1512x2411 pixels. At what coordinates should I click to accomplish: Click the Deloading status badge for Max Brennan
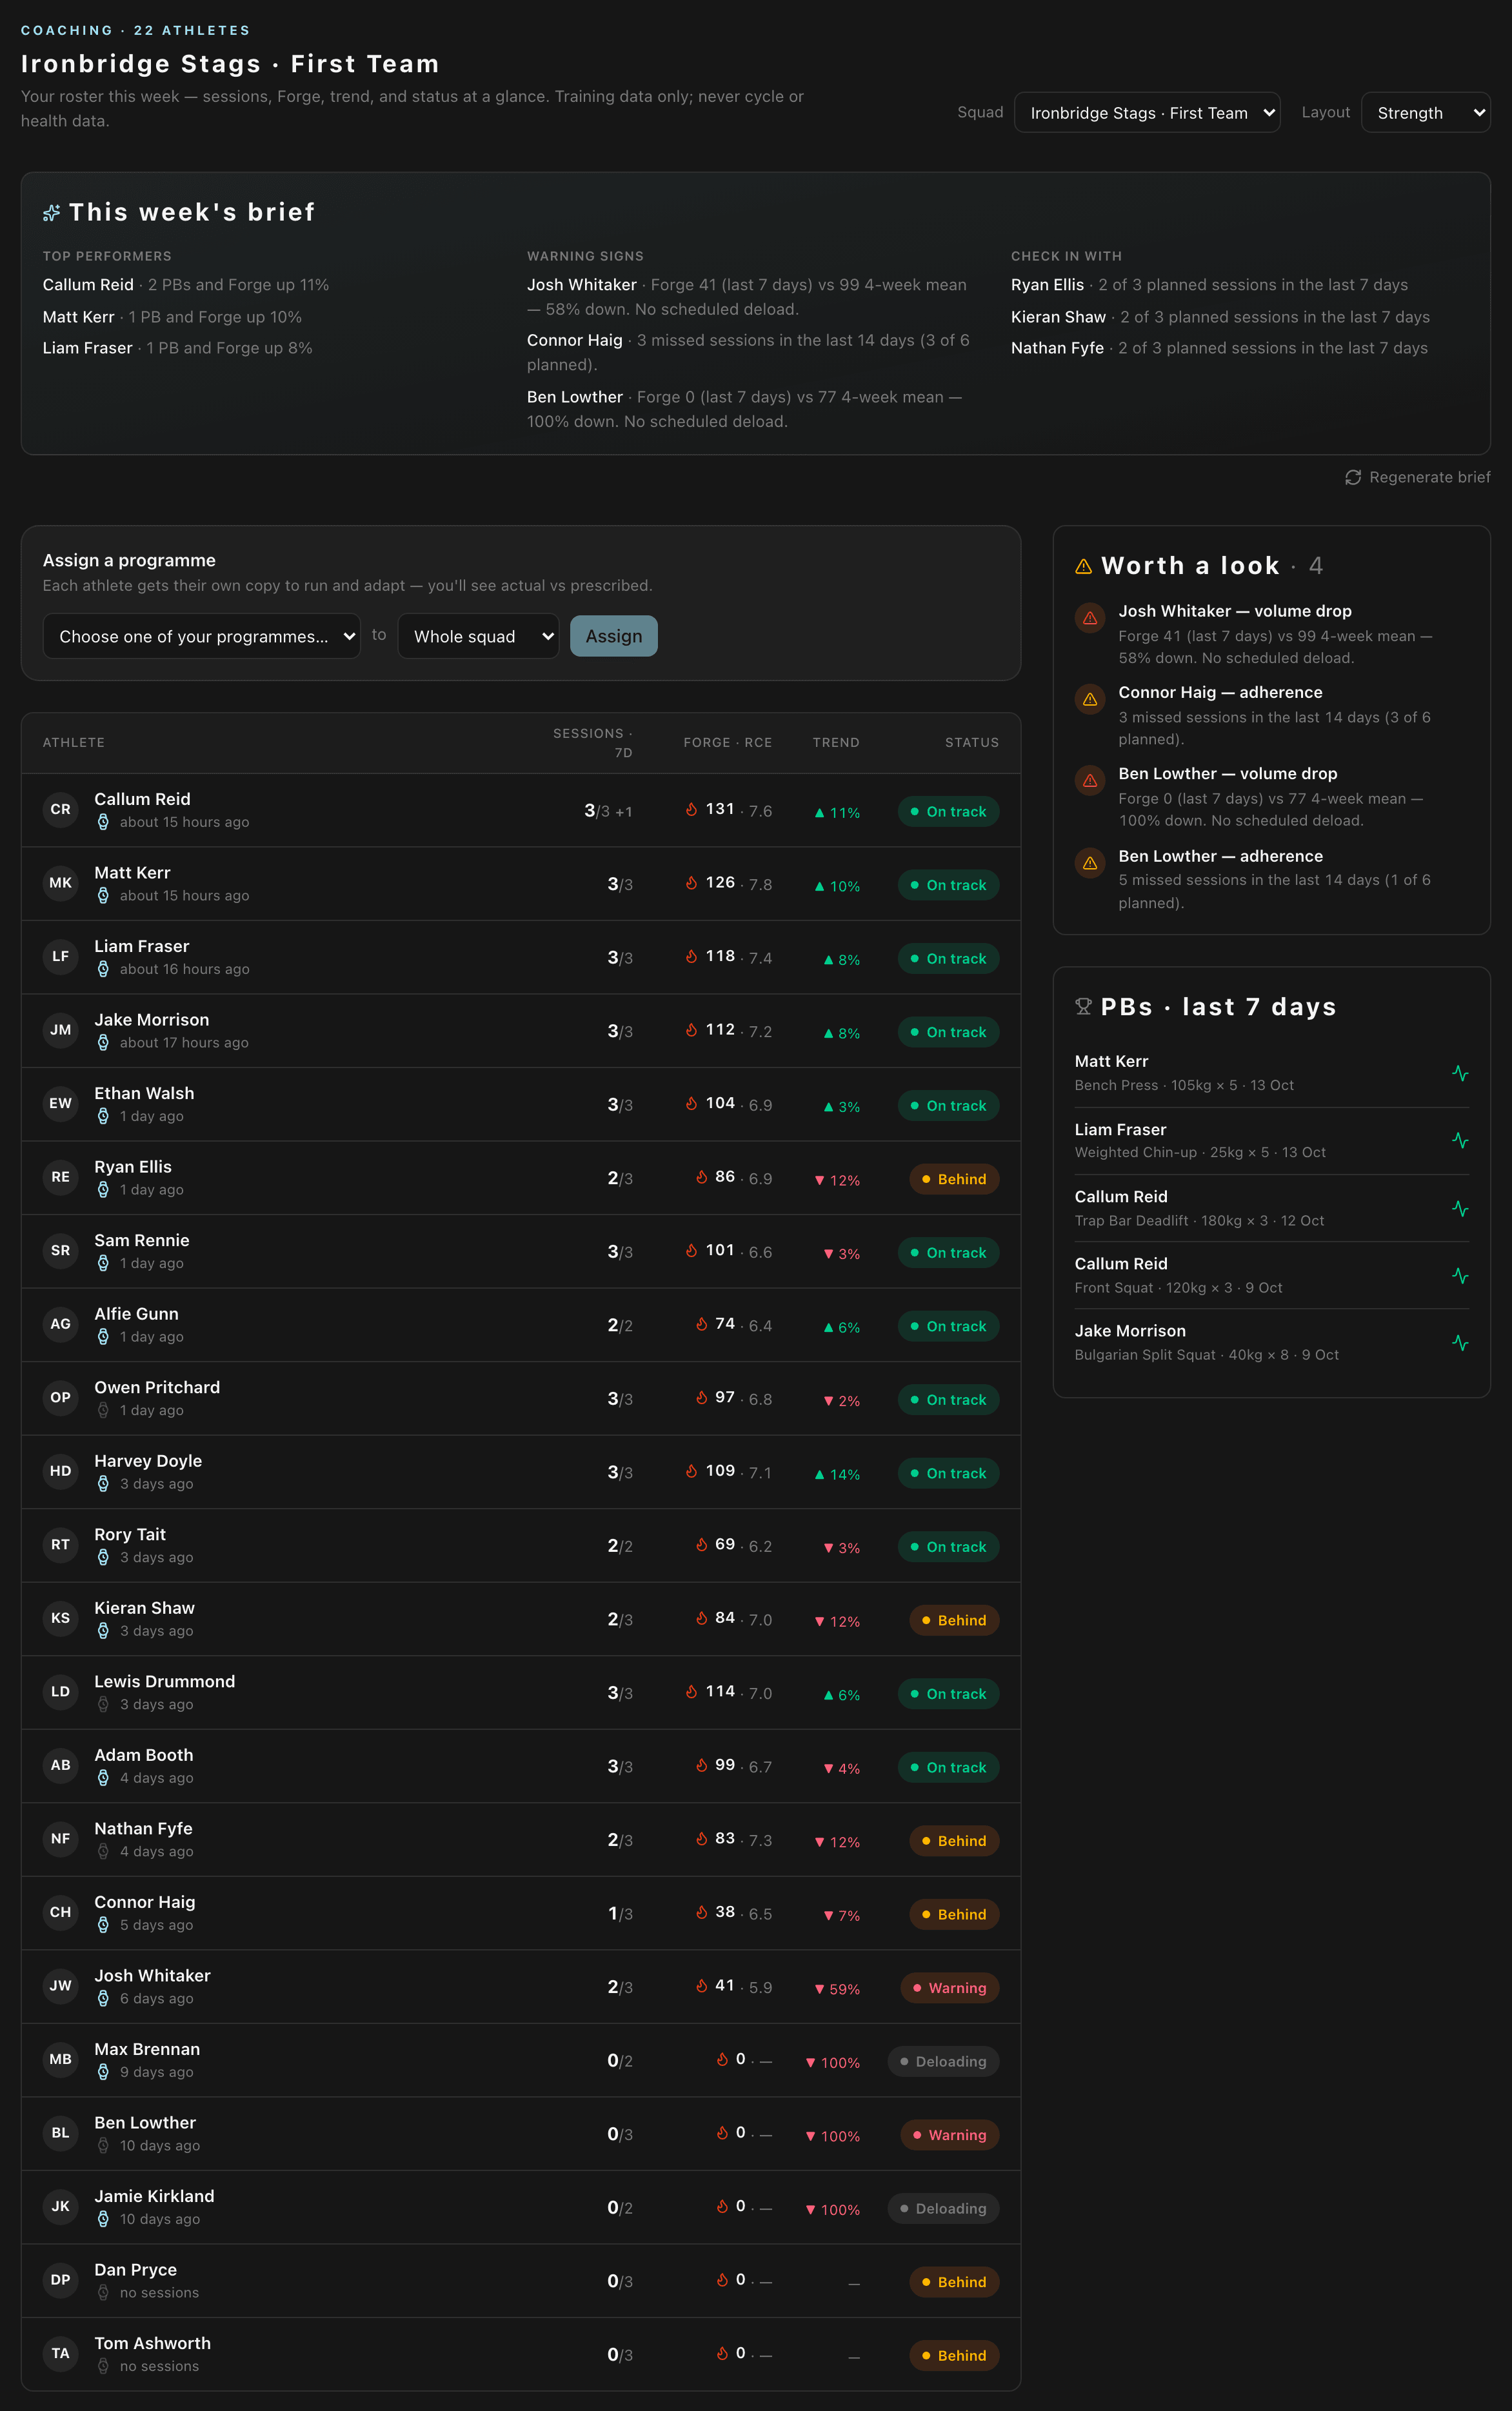tap(943, 2062)
